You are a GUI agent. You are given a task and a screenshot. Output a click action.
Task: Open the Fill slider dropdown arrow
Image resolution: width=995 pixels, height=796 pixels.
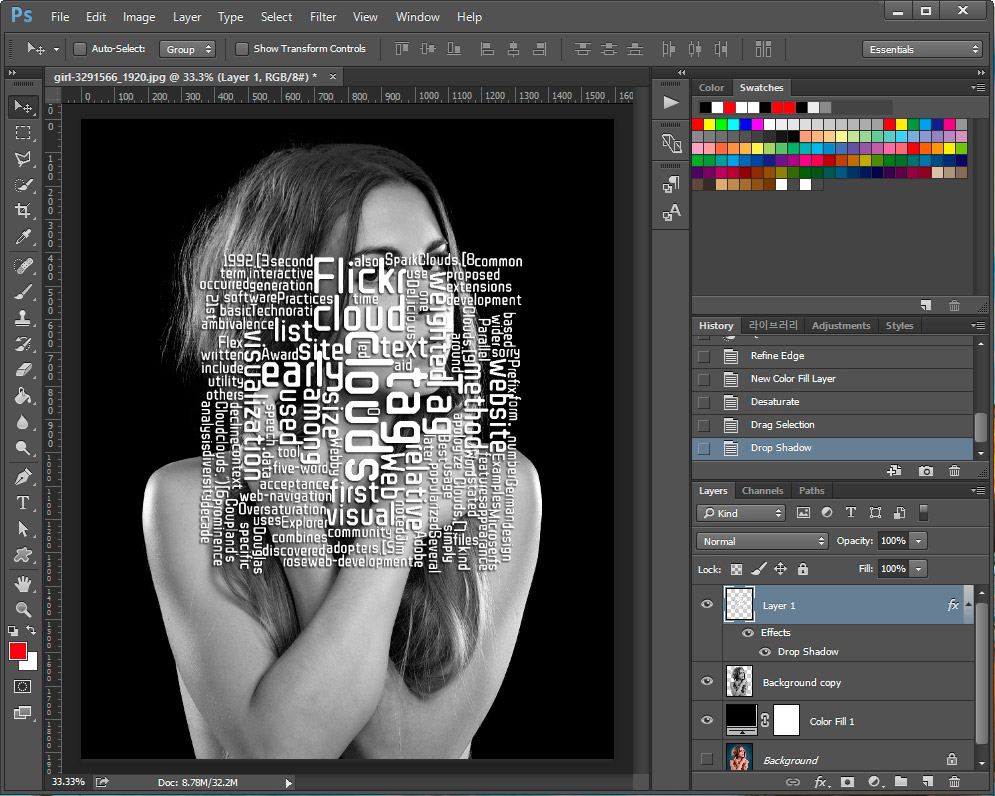coord(918,569)
